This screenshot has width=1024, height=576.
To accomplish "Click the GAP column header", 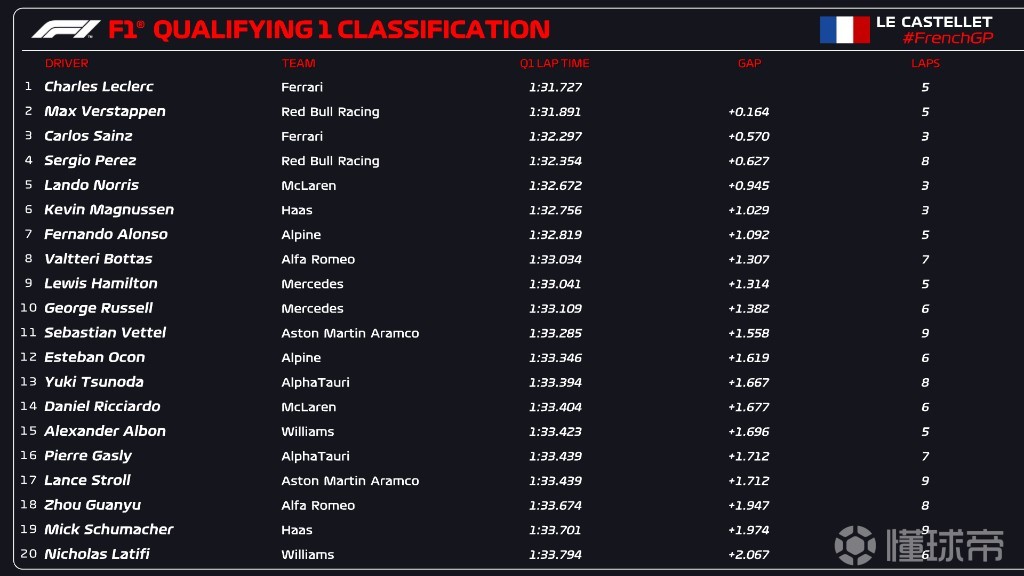I will pos(749,63).
